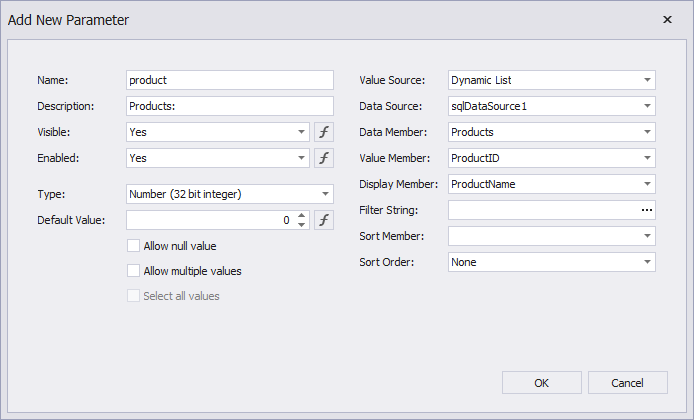Expand the Data Source combo box

coord(647,106)
